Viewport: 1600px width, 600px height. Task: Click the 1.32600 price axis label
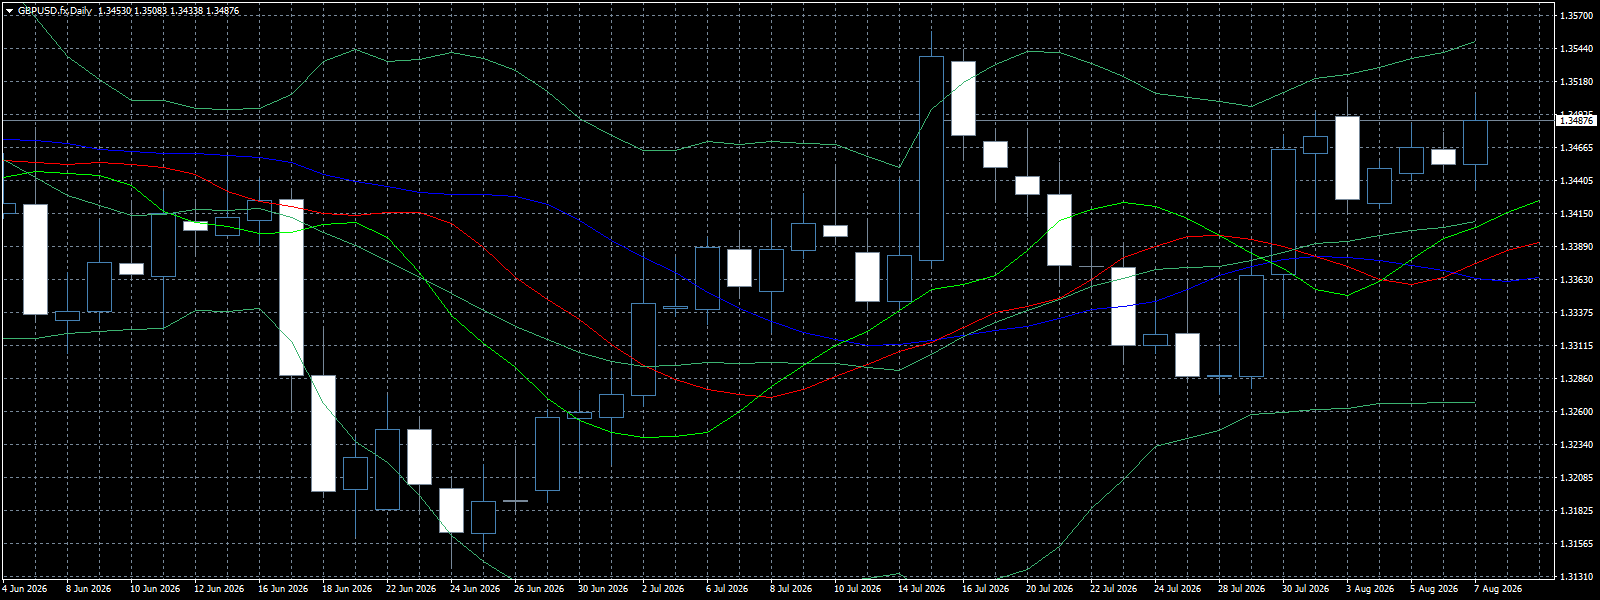pyautogui.click(x=1576, y=412)
